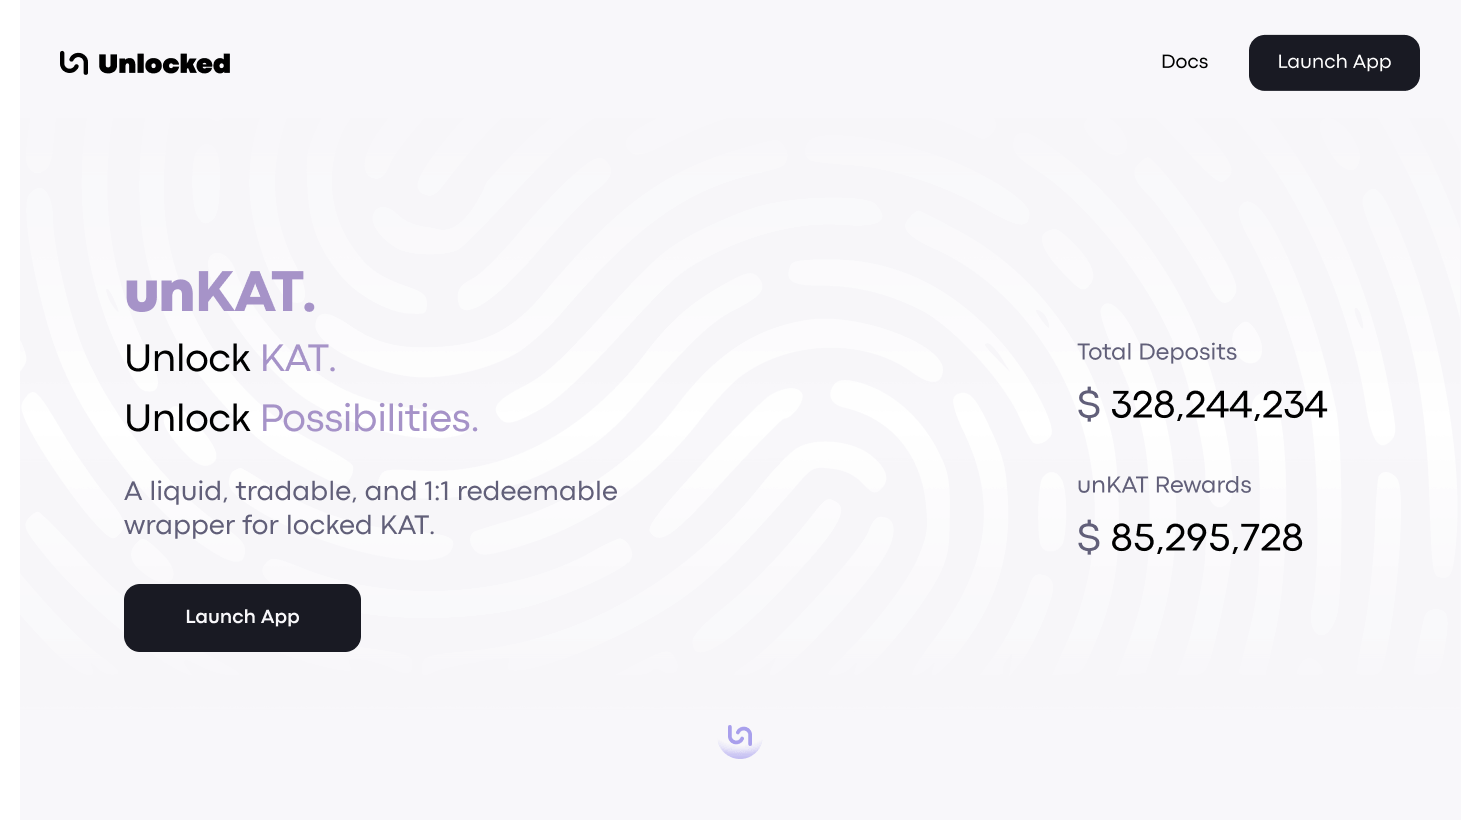Click the black word Unlock before Possibilities.

click(x=187, y=418)
